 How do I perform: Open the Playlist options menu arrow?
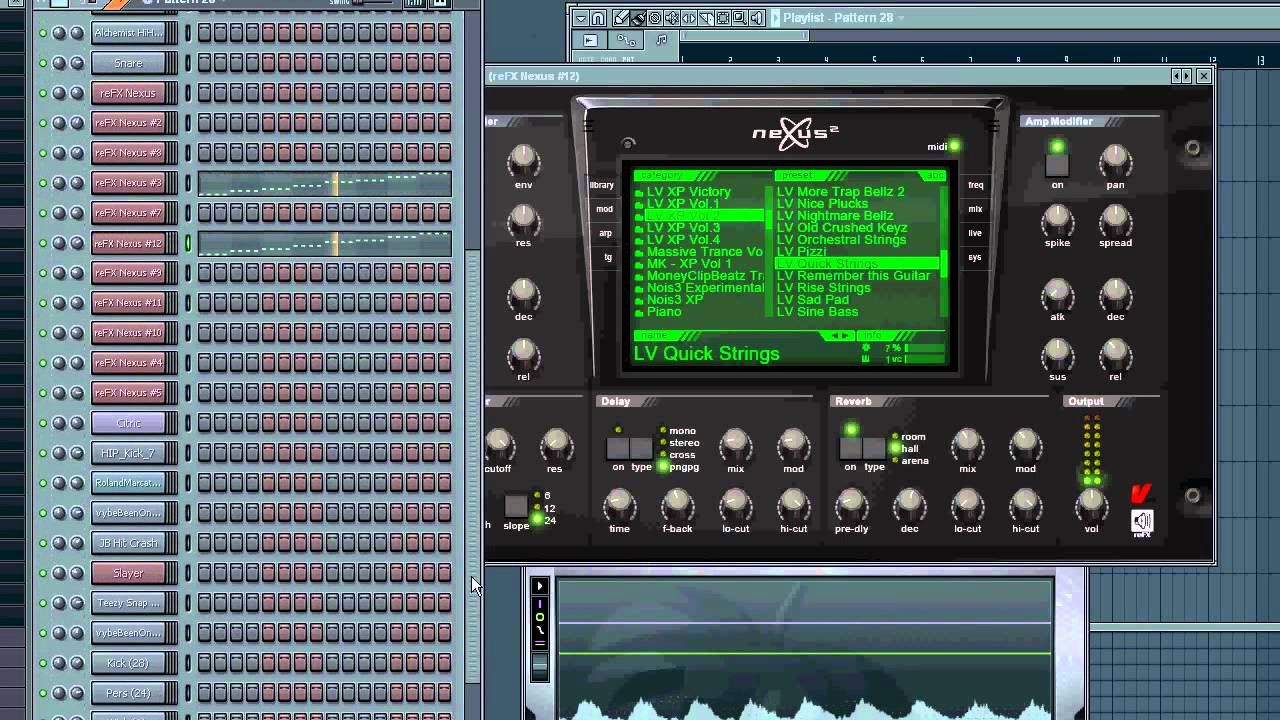tap(581, 18)
